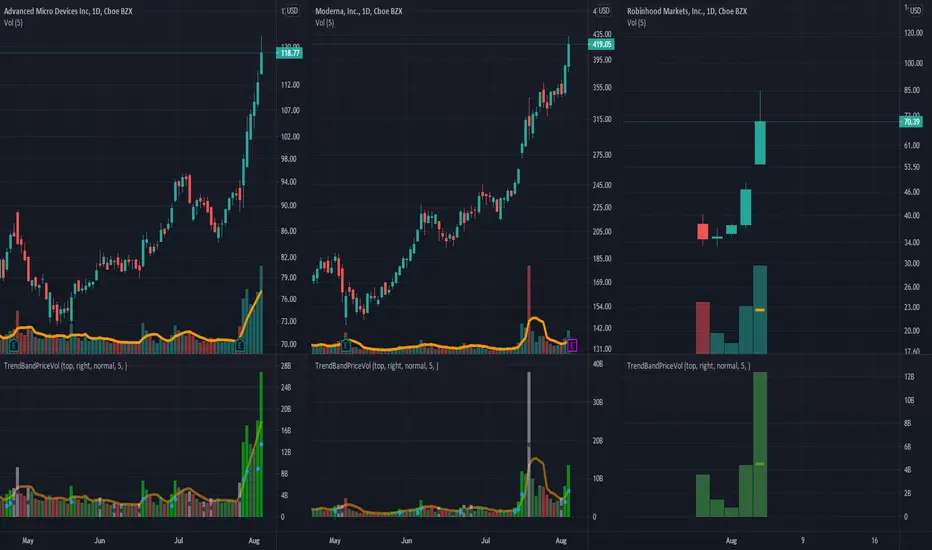Select the Moderna, Inc. chart title
932x550 pixels.
pos(358,11)
